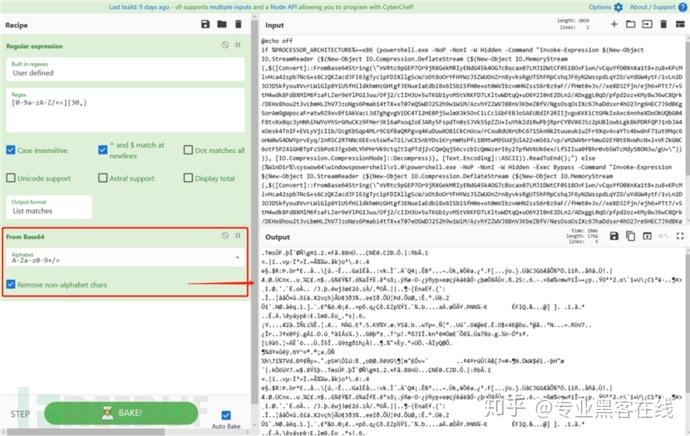Open Options via gear icon

tap(618, 7)
